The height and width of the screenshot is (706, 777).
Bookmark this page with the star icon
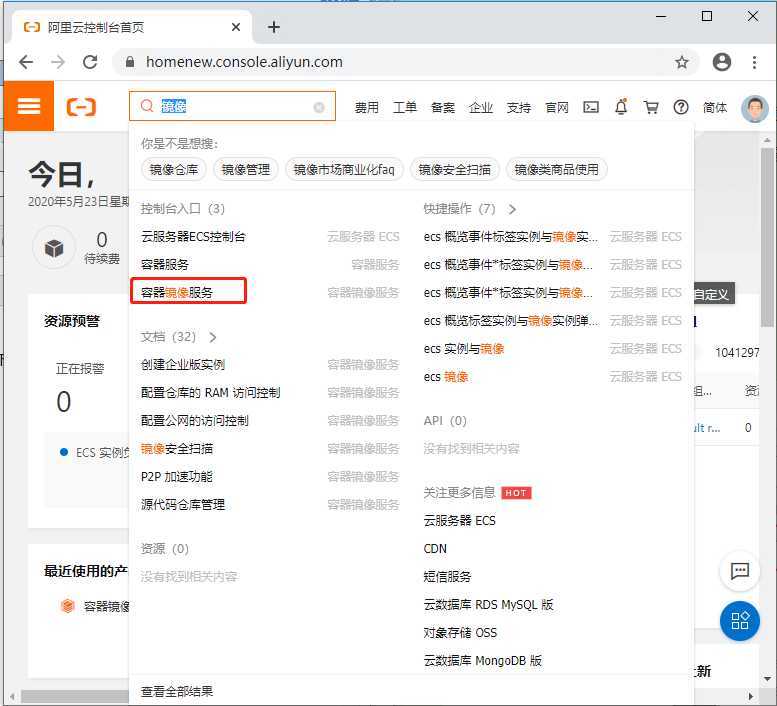pyautogui.click(x=682, y=62)
